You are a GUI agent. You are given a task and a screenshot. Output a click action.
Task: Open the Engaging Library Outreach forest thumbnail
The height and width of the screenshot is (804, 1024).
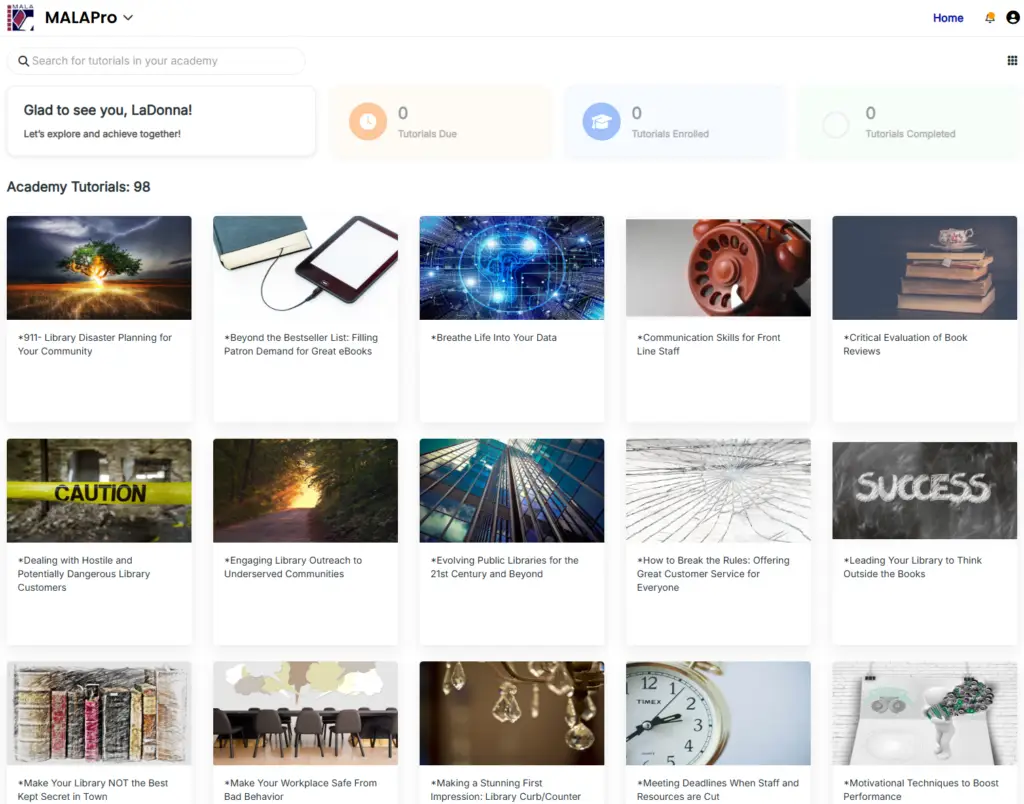coord(306,490)
